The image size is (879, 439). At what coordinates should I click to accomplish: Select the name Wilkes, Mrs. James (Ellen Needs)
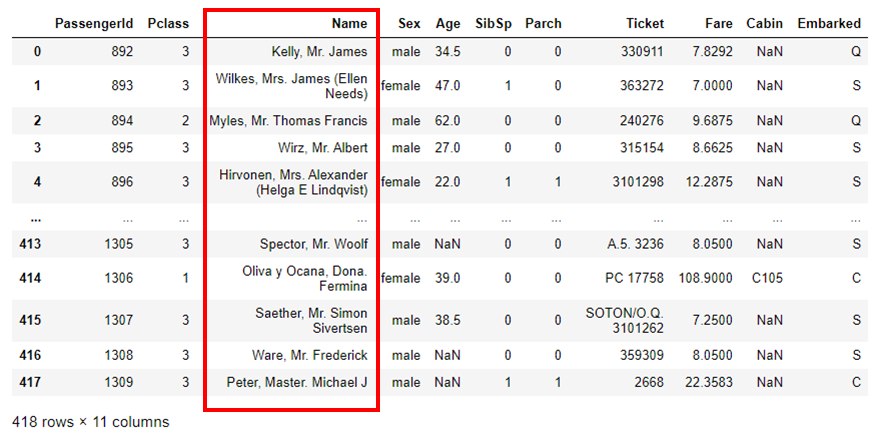[x=292, y=86]
